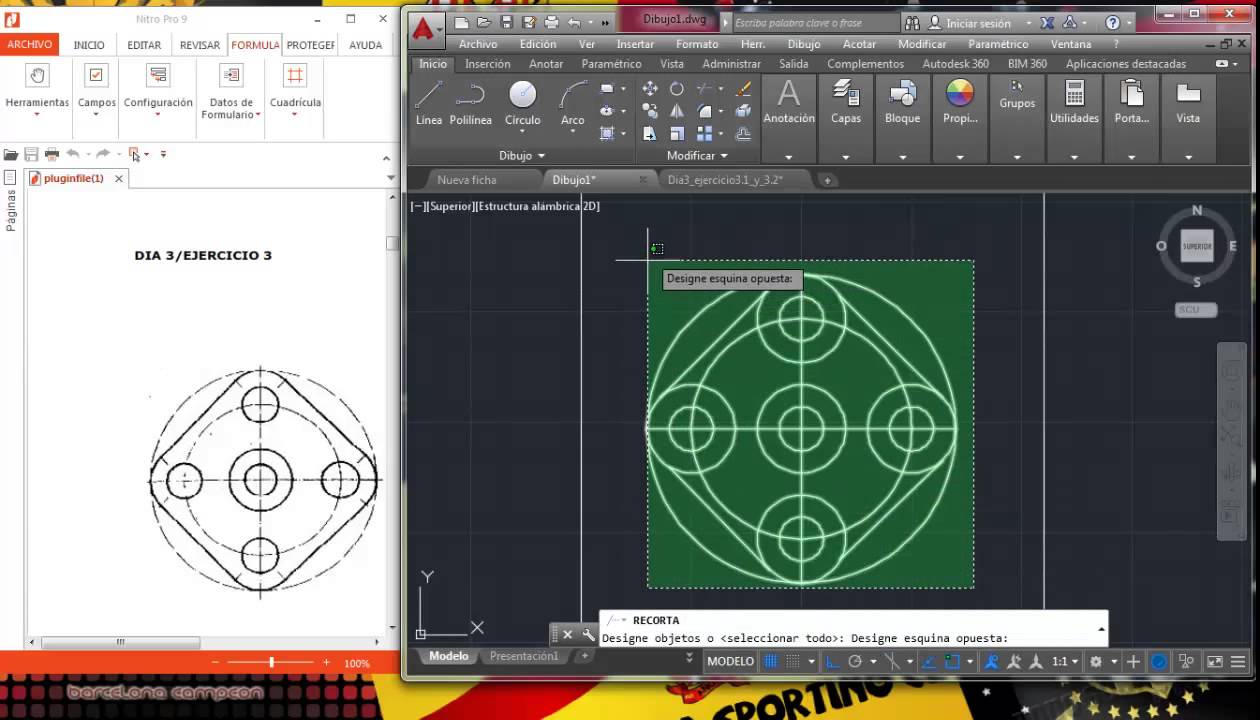The image size is (1260, 720).
Task: Click the Erase tool icon
Action: (x=743, y=89)
